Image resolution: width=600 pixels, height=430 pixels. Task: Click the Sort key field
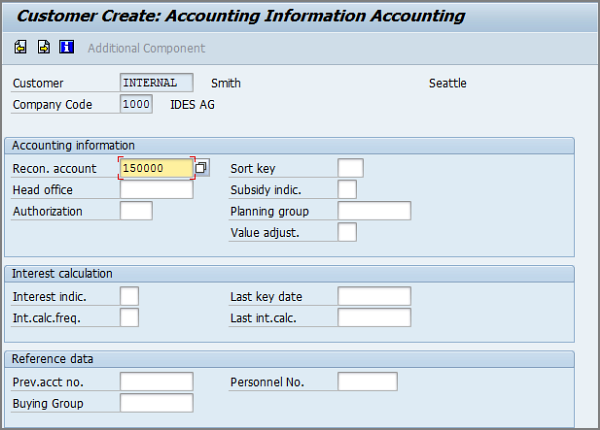(350, 168)
